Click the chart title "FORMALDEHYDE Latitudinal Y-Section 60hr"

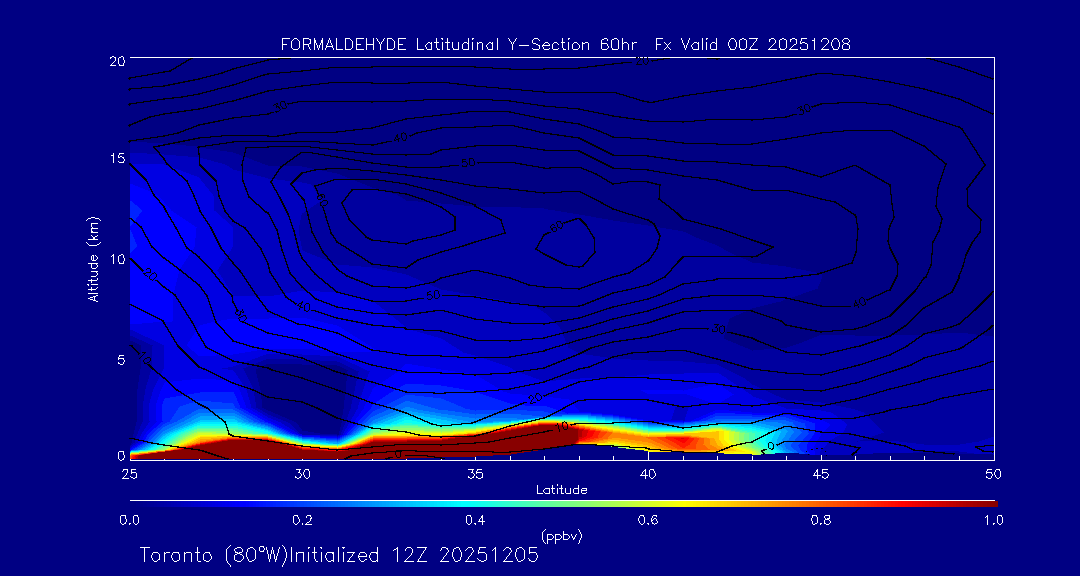(459, 45)
